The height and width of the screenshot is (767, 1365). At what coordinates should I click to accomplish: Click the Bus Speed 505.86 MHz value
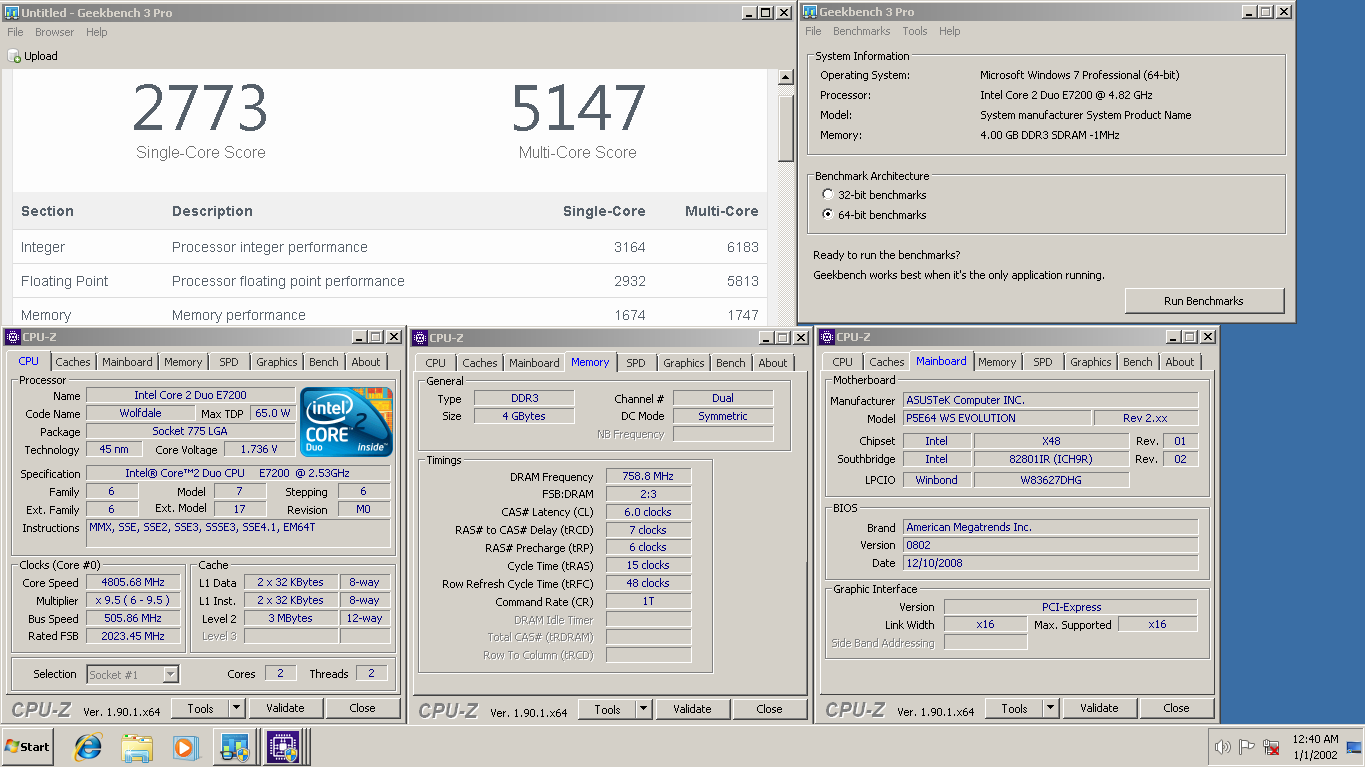pos(133,619)
